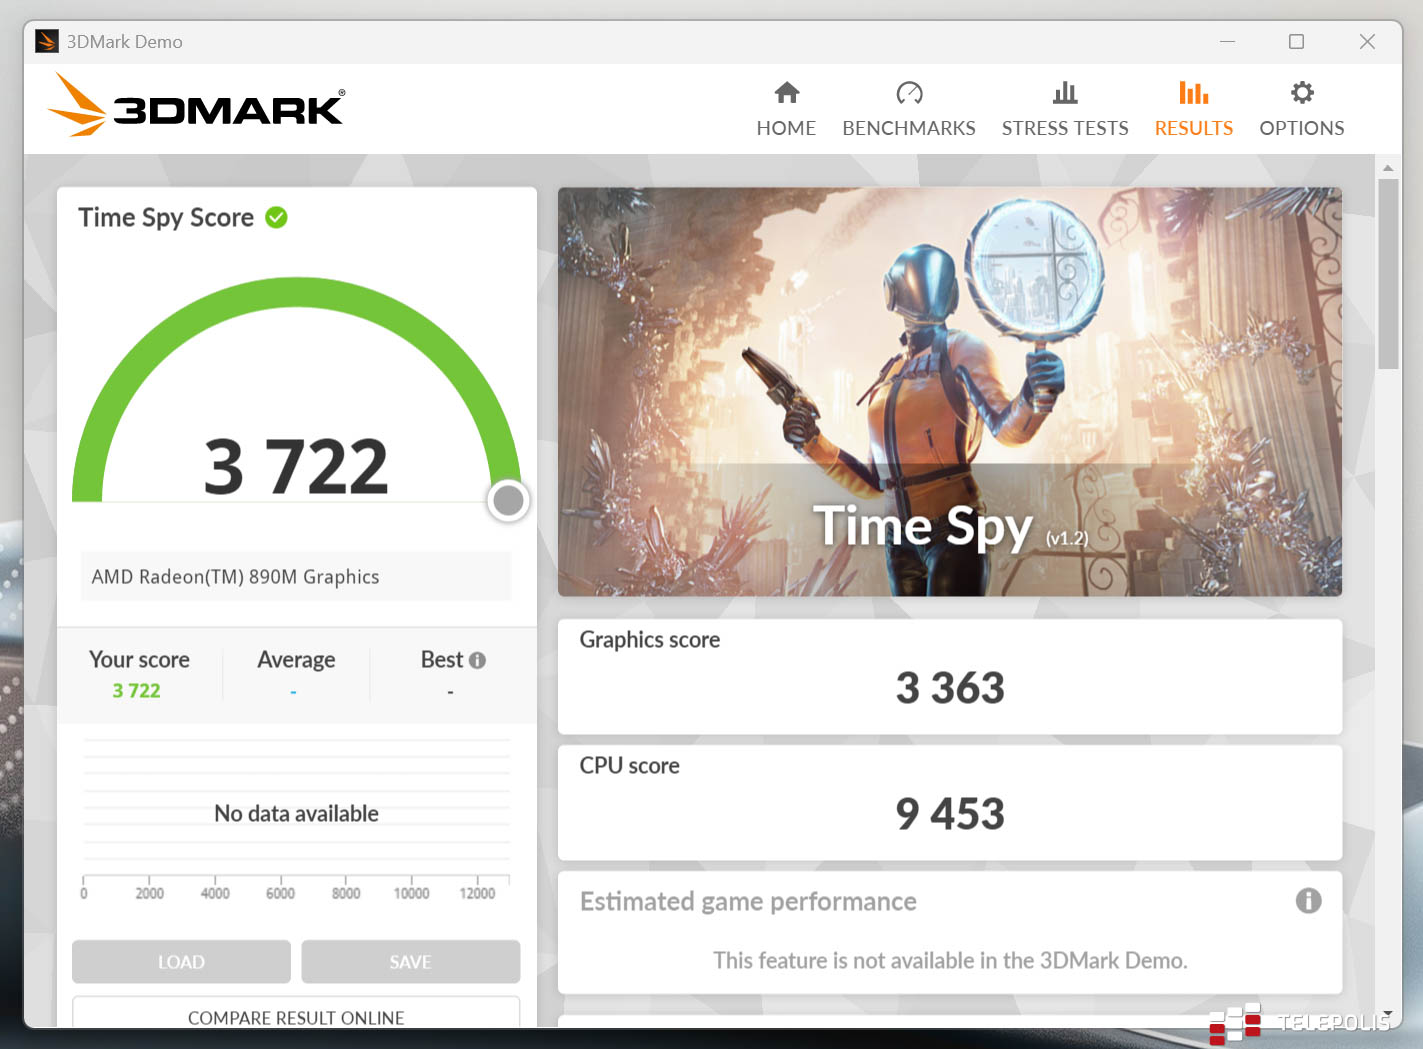This screenshot has height=1049, width=1423.
Task: Click the Time Spy banner image
Action: coord(949,391)
